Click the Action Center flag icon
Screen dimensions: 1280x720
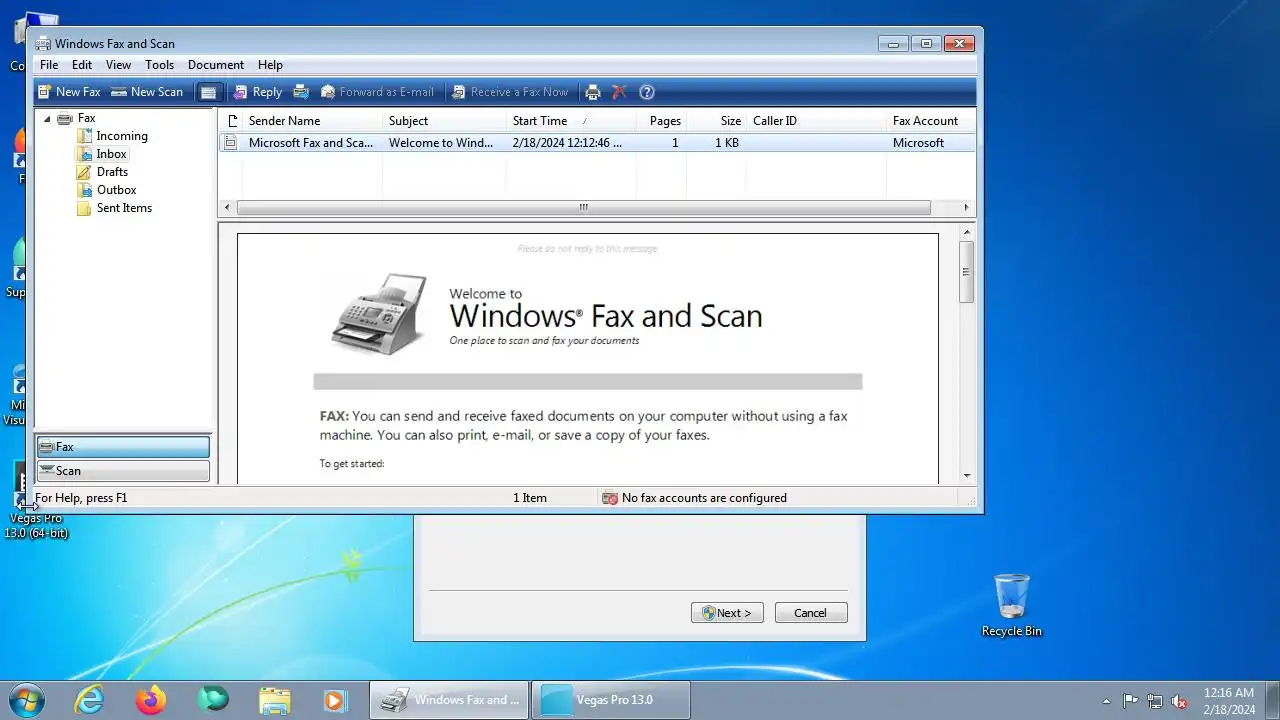point(1131,701)
